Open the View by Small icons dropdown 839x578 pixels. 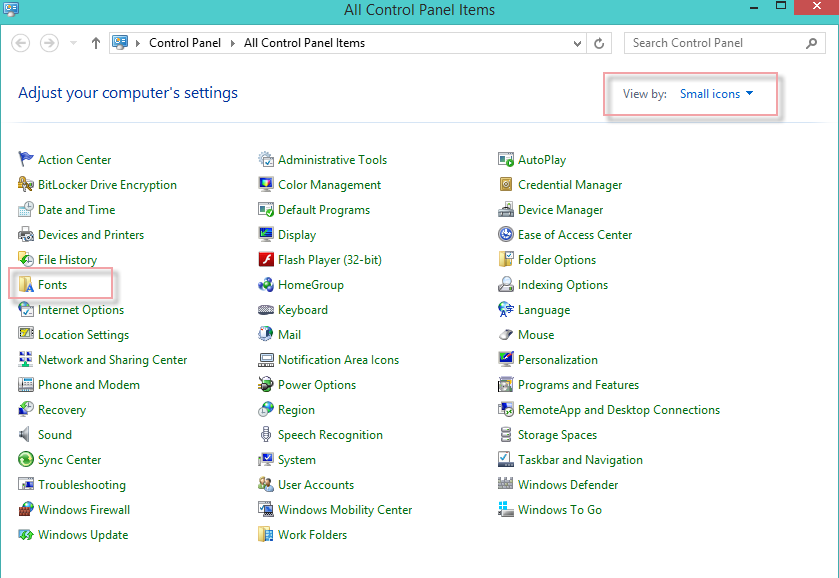pos(716,94)
